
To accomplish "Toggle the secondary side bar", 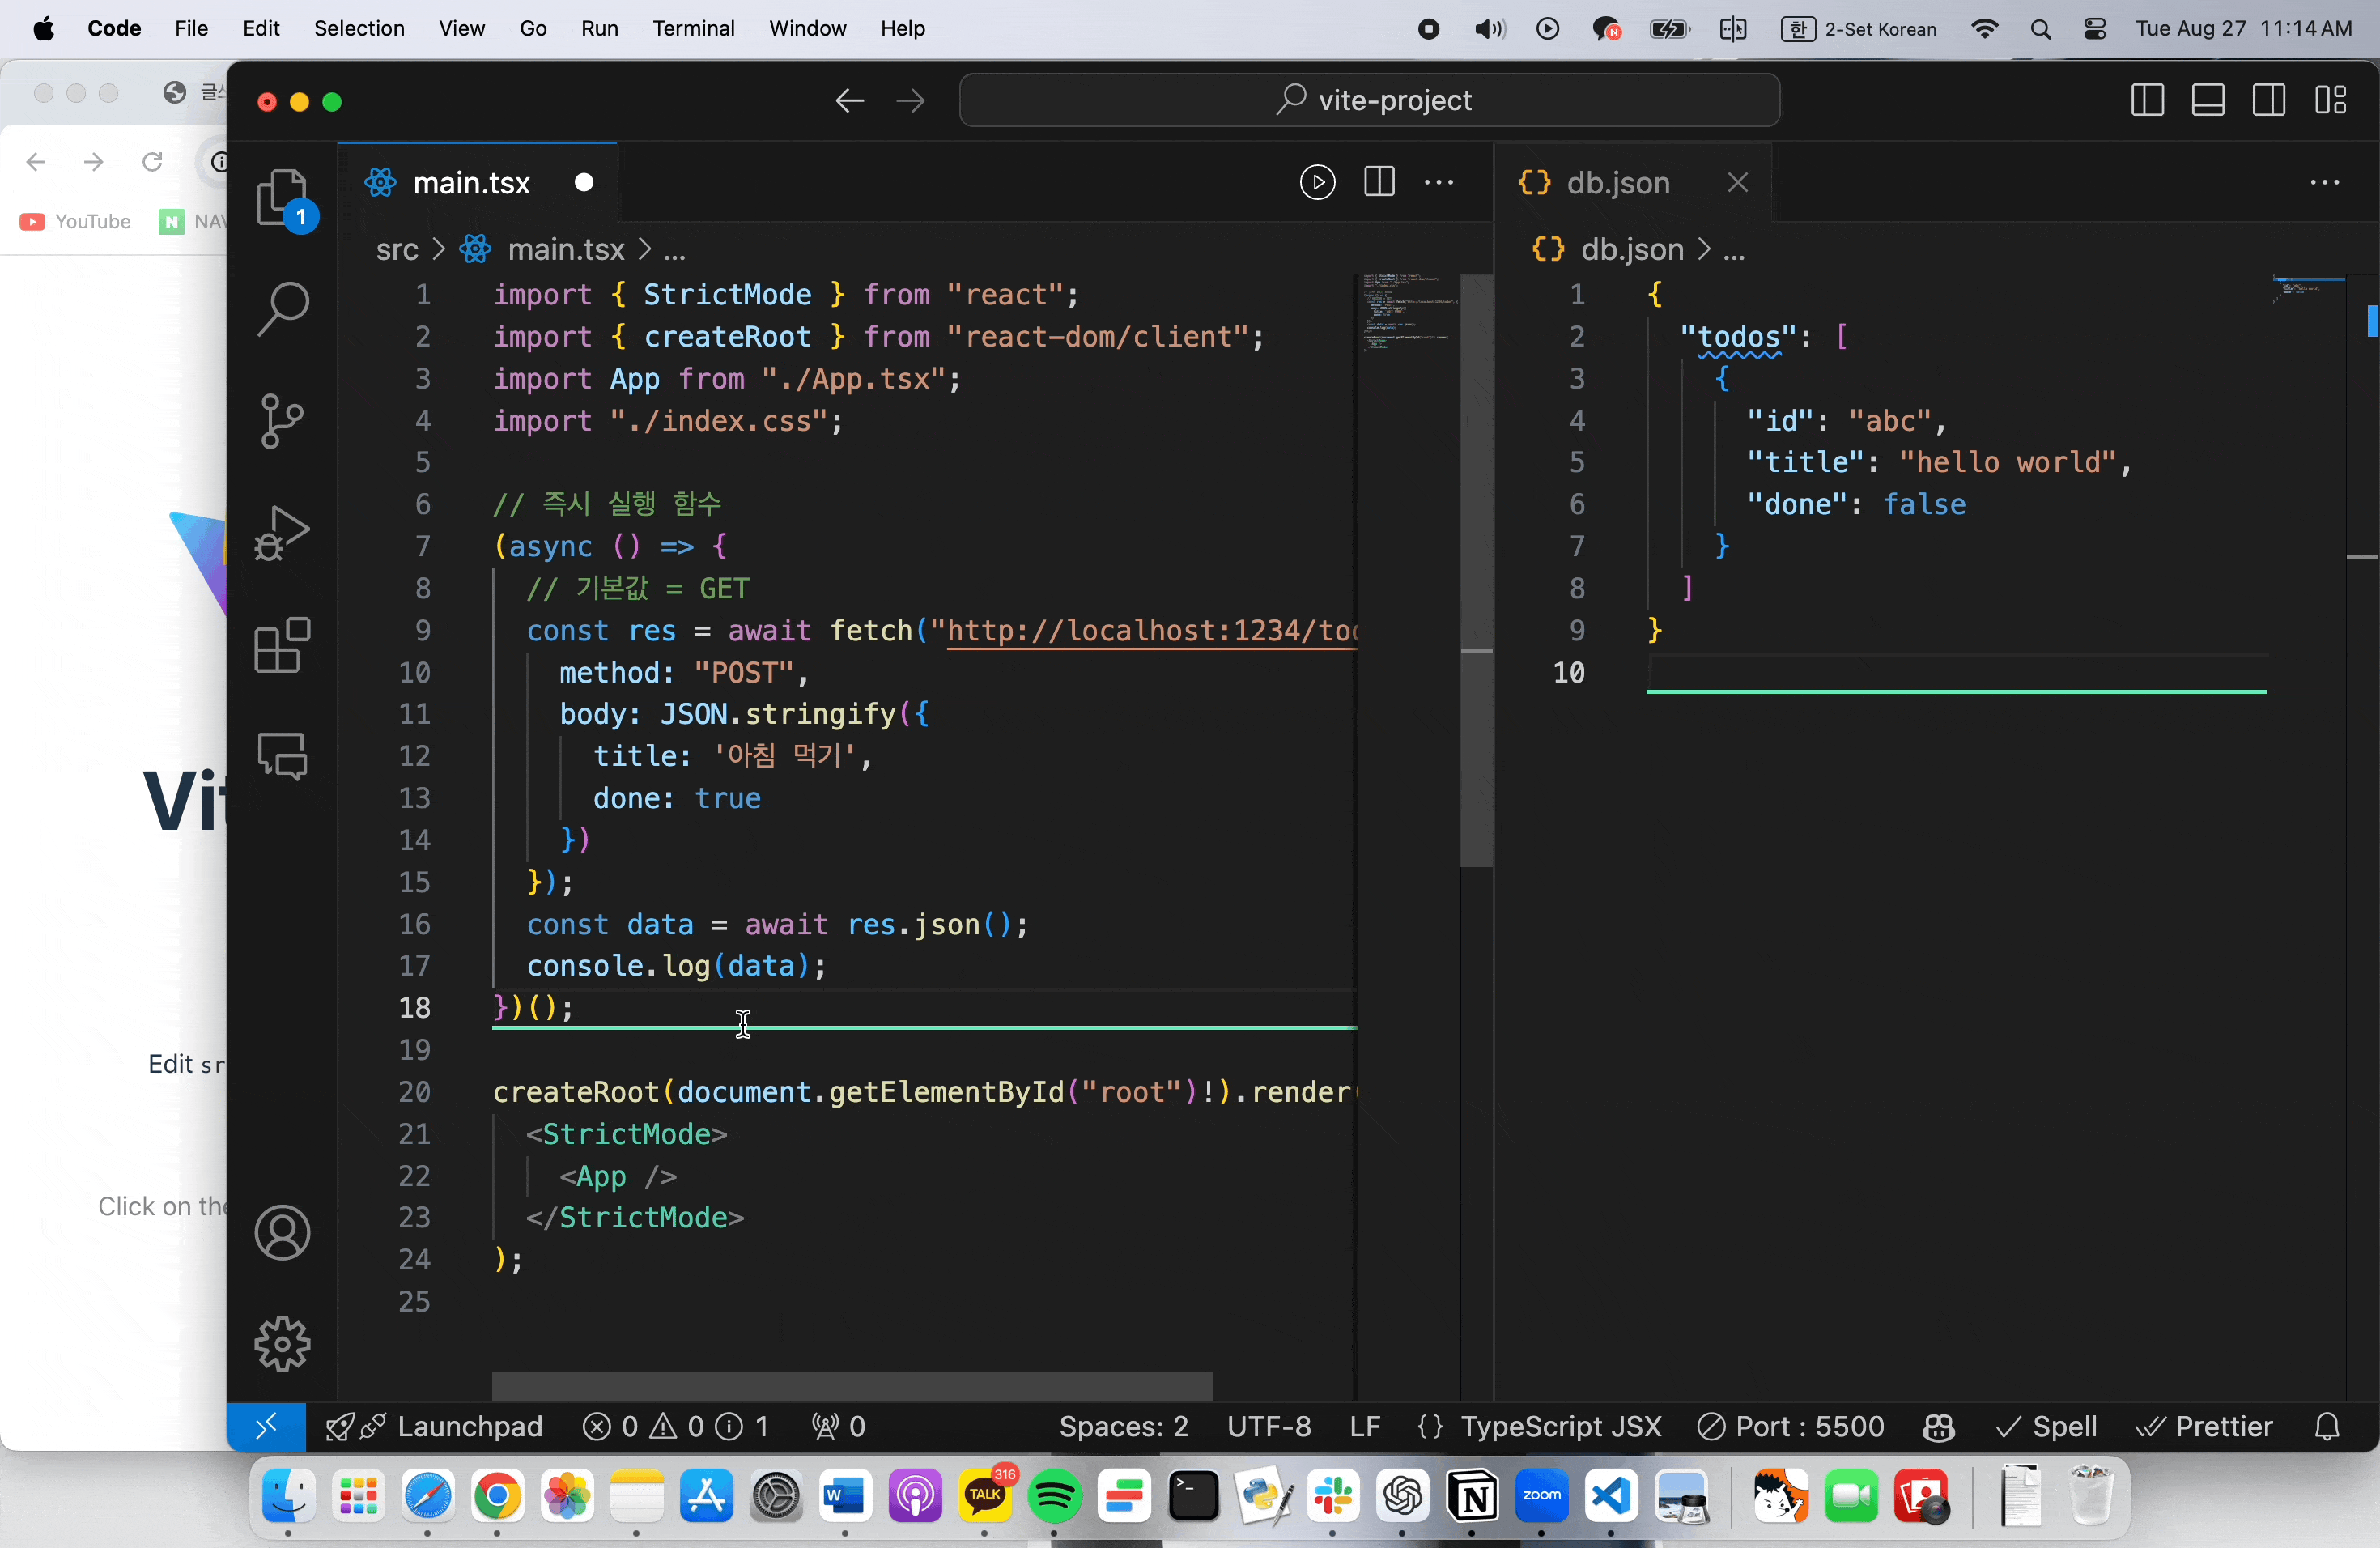I will (x=2269, y=100).
